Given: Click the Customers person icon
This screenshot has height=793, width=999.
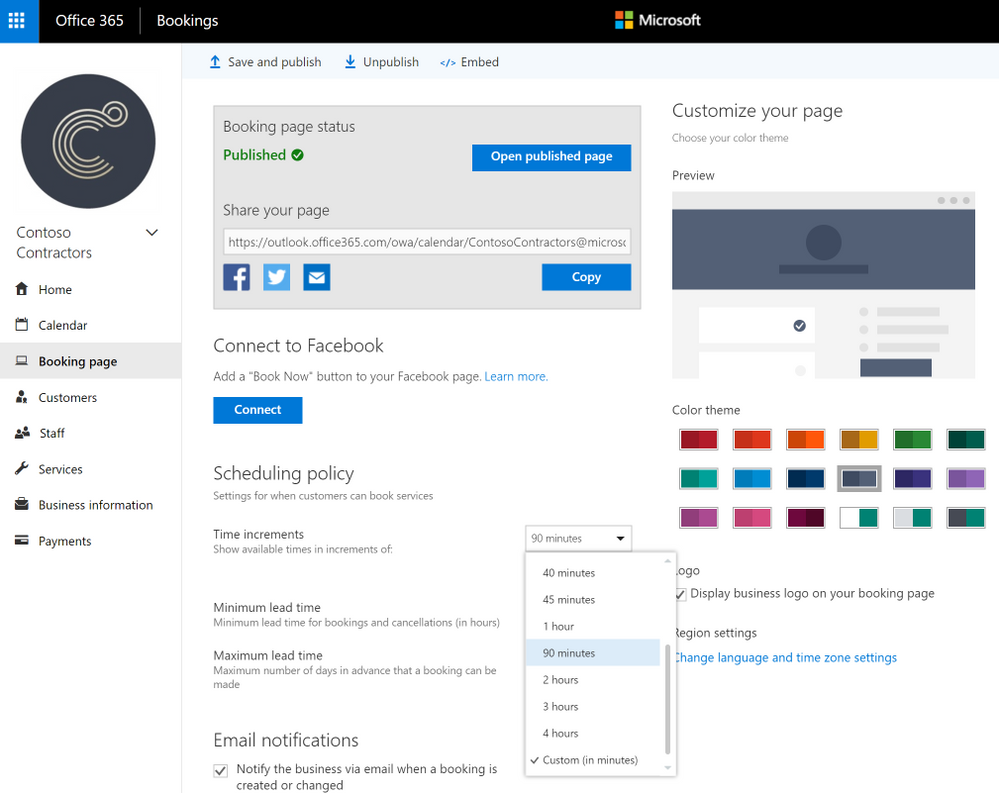Looking at the screenshot, I should click(x=22, y=397).
